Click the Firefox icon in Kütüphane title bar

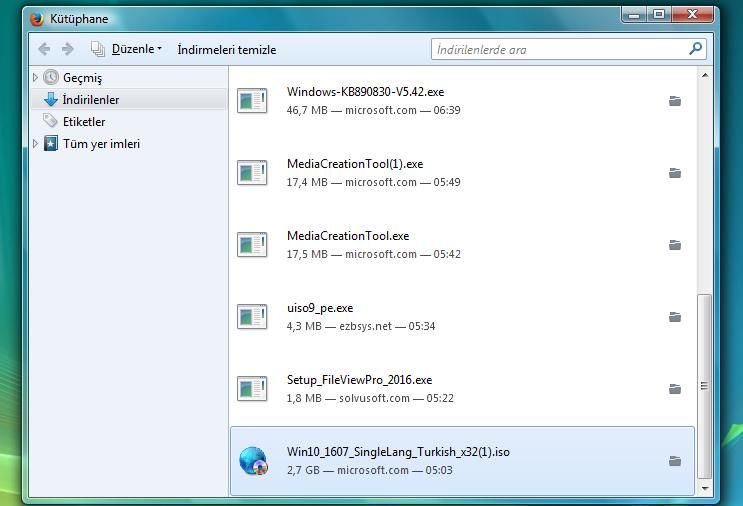[x=37, y=18]
